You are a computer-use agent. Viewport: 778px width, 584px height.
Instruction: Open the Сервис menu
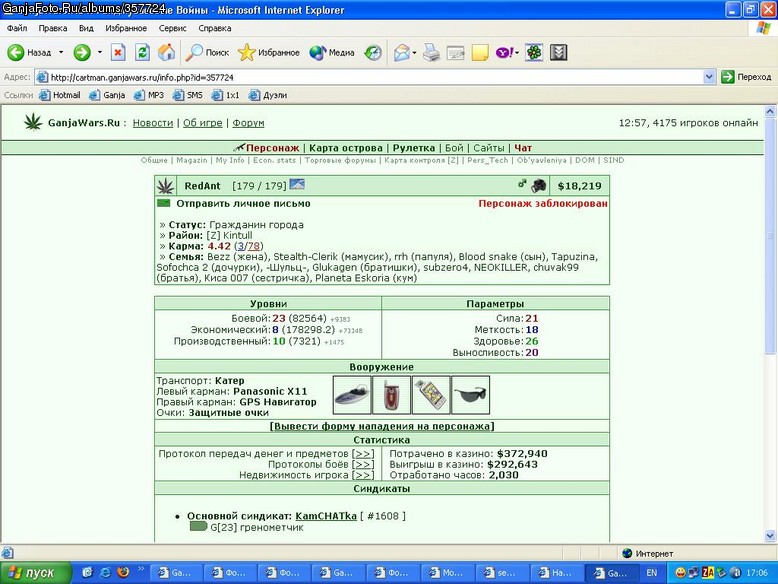172,28
